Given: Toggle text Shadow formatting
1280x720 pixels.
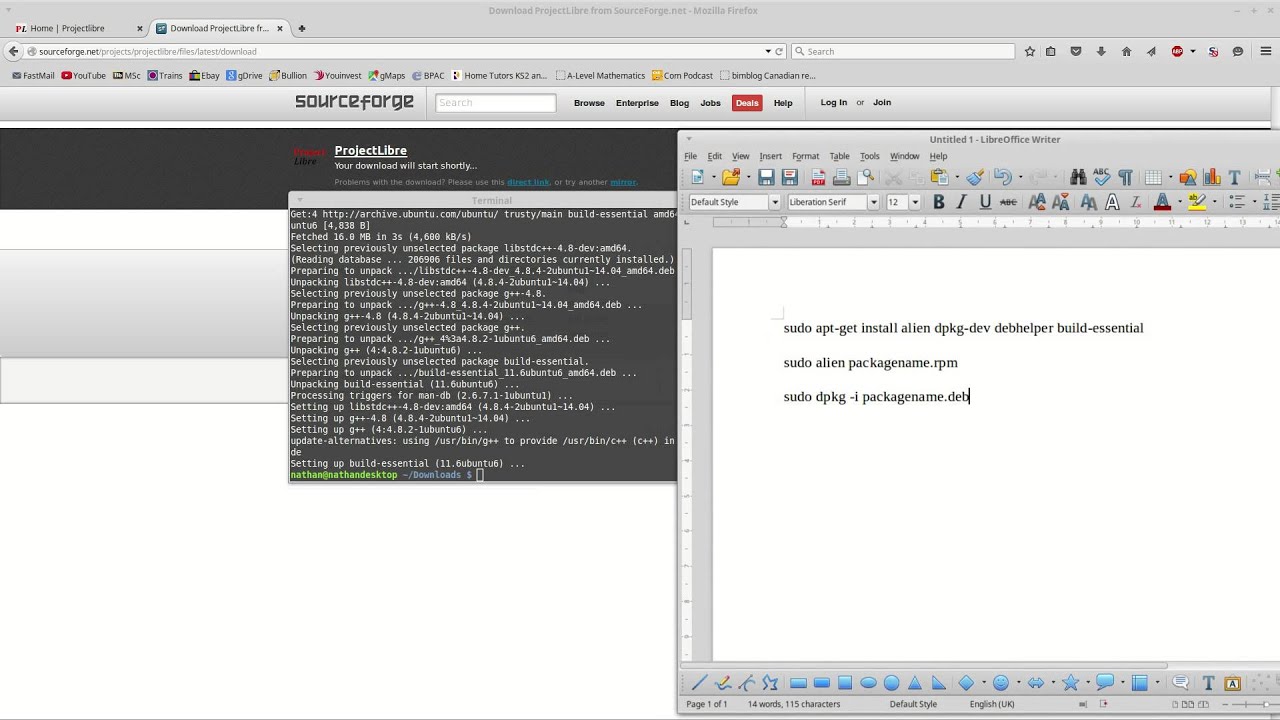Looking at the screenshot, I should tap(1089, 202).
